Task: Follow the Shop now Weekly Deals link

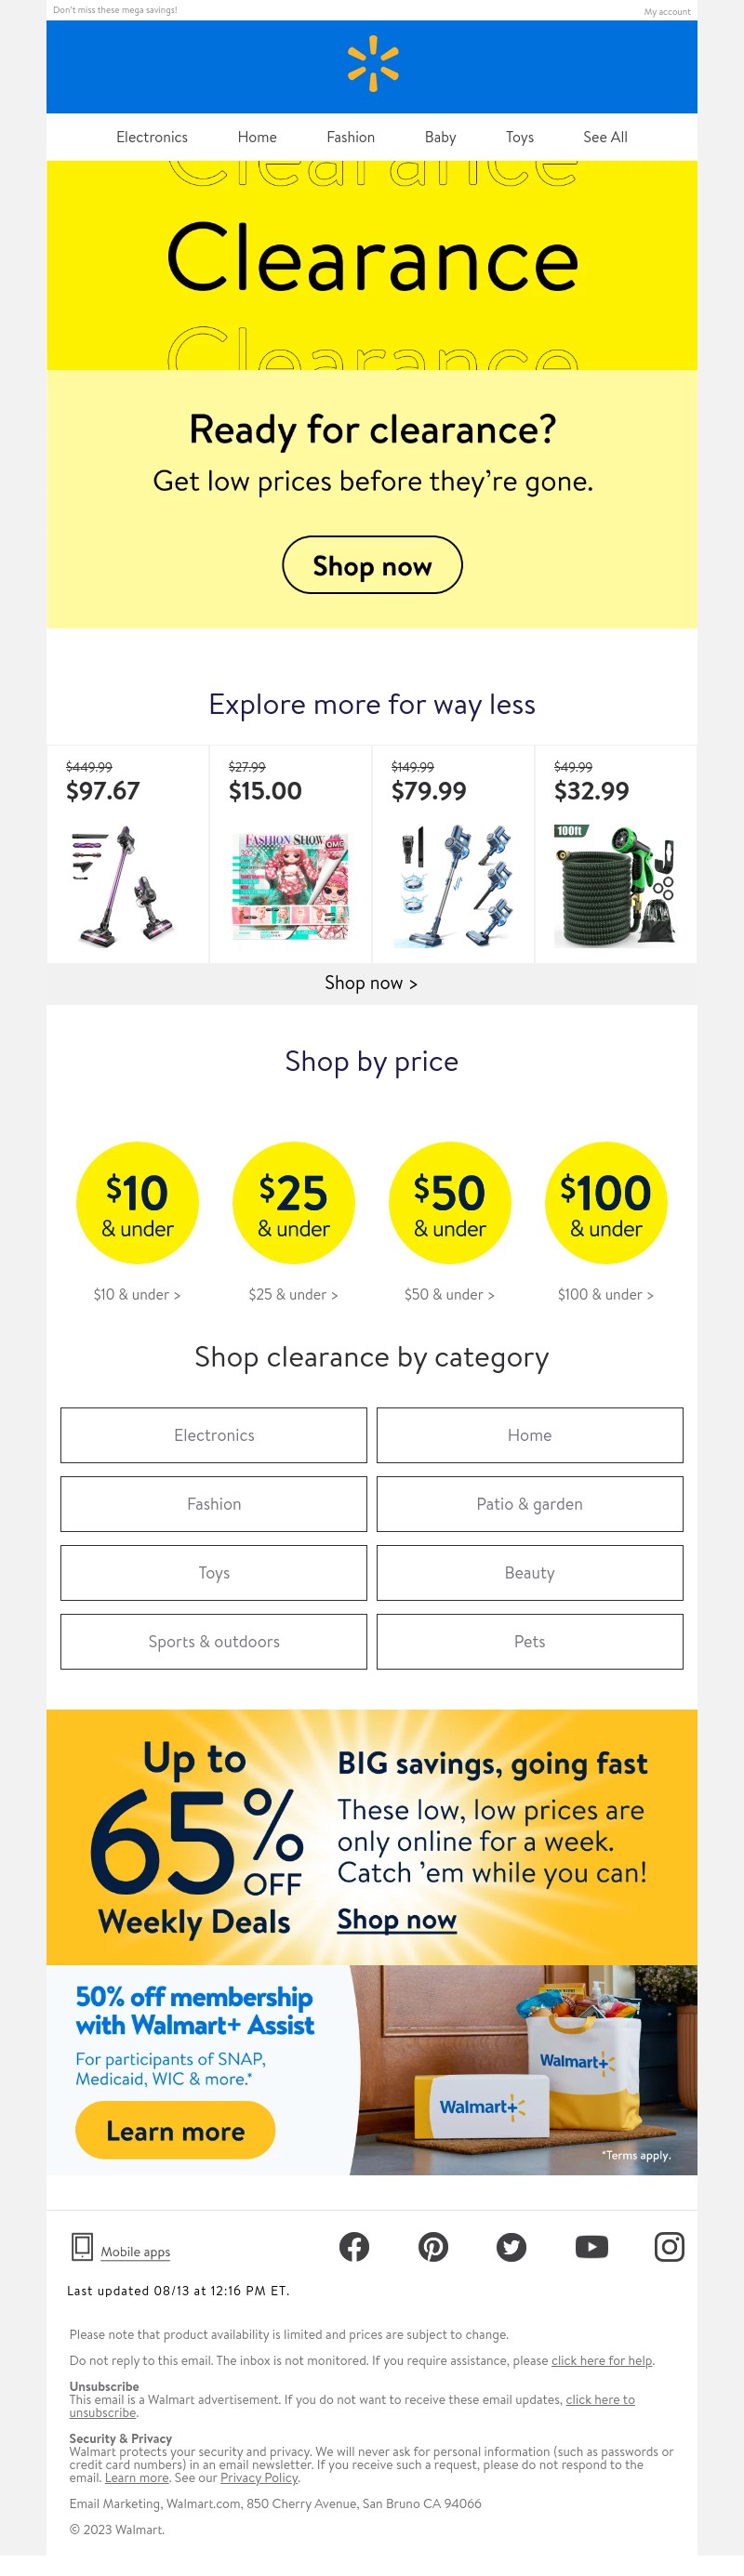Action: pos(397,1919)
